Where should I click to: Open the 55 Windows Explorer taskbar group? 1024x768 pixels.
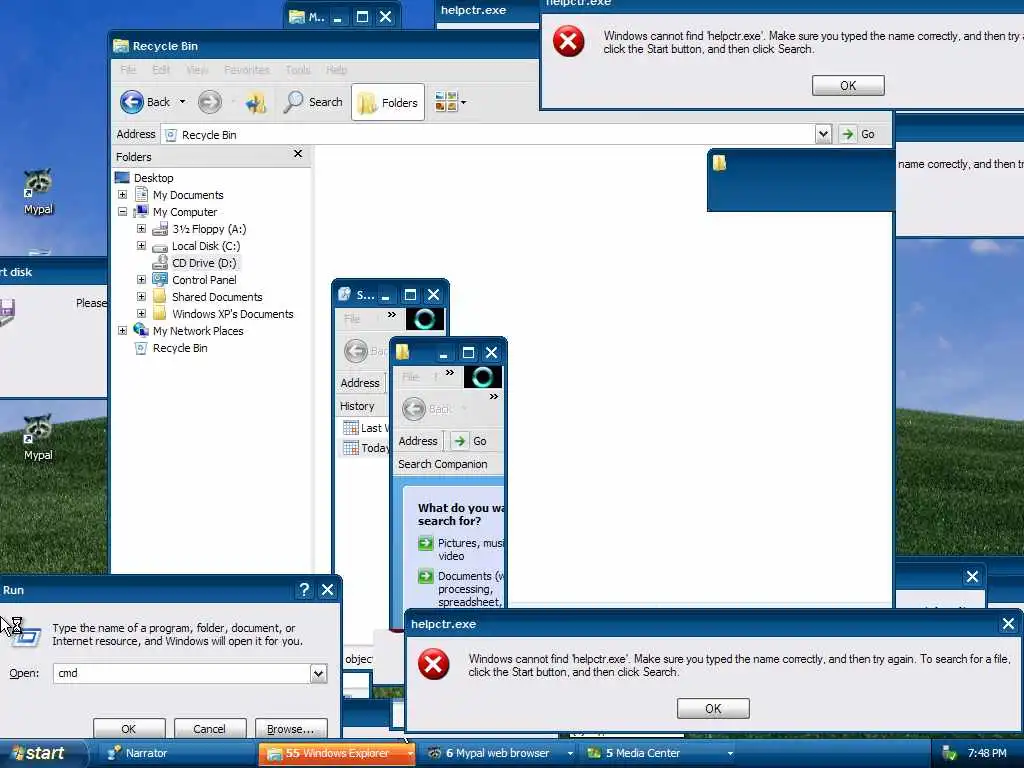[x=337, y=753]
